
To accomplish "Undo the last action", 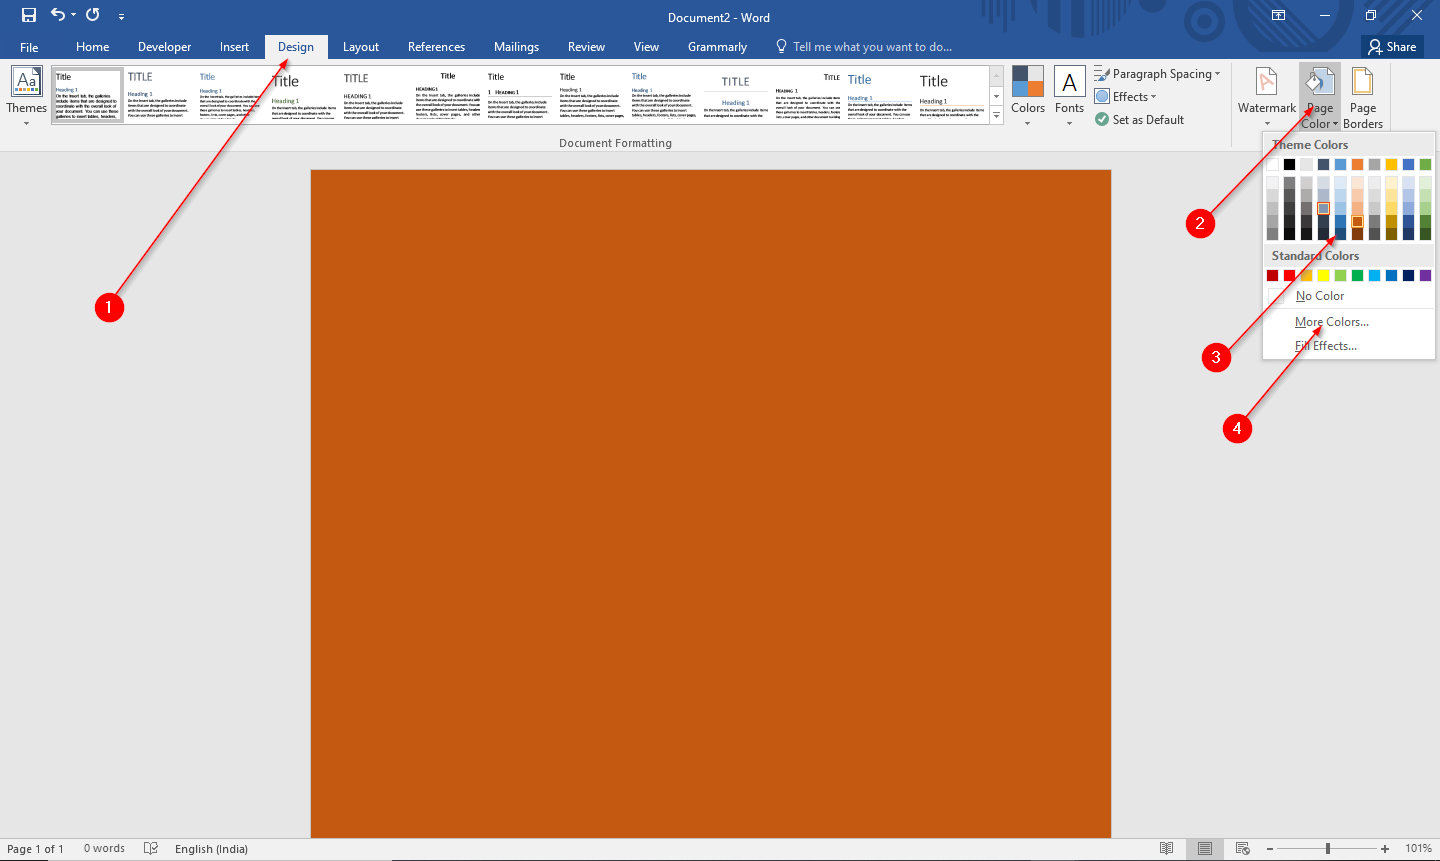I will [x=57, y=15].
